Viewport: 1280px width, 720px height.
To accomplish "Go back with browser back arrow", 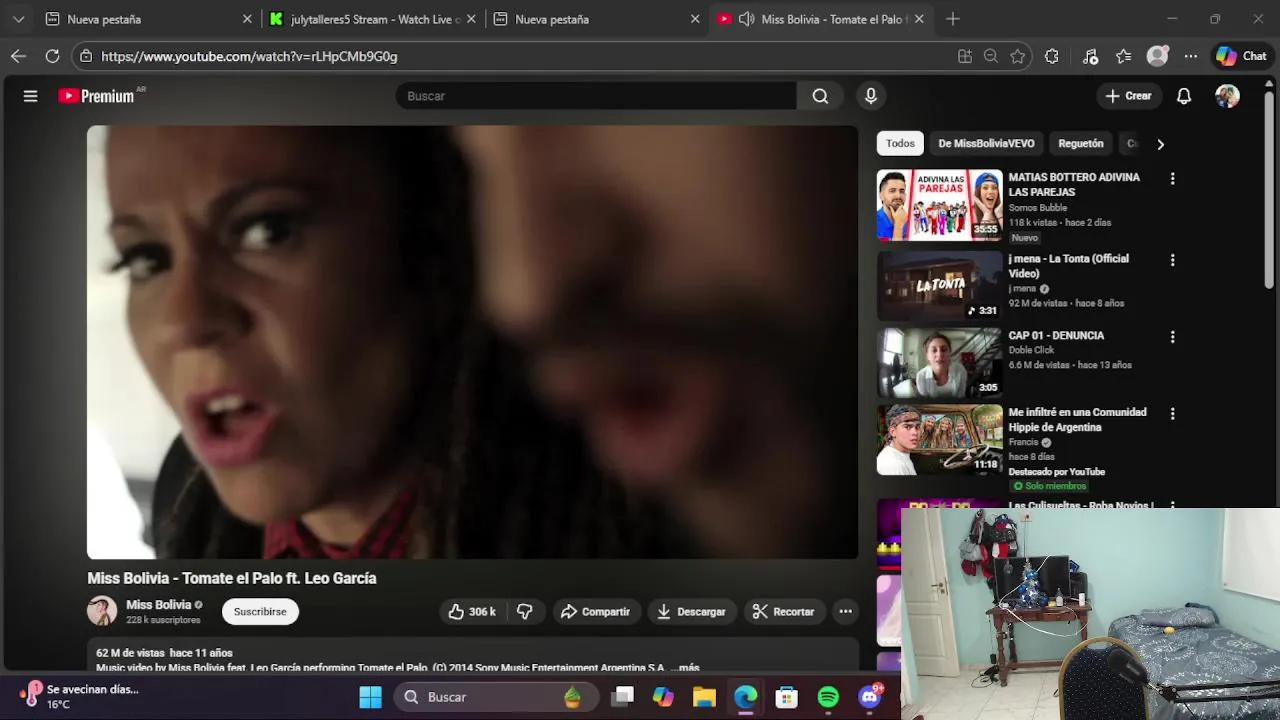I will [x=18, y=57].
